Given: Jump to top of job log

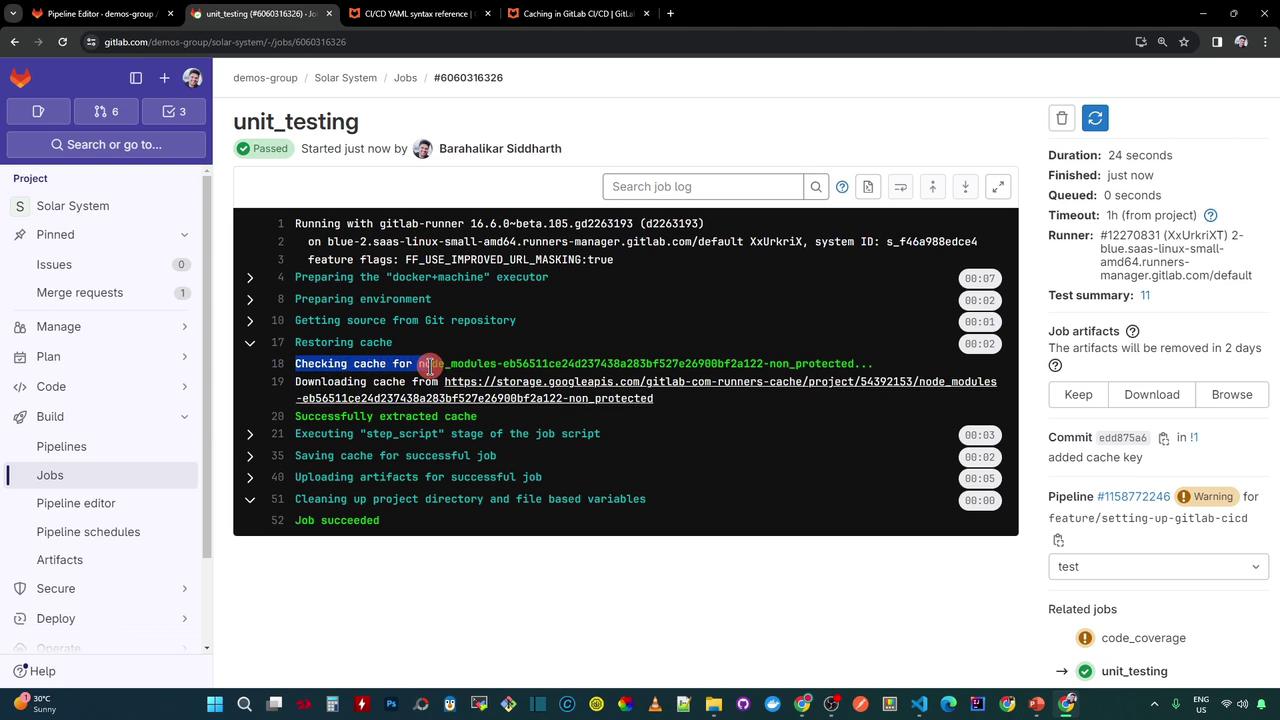Looking at the screenshot, I should click(933, 187).
